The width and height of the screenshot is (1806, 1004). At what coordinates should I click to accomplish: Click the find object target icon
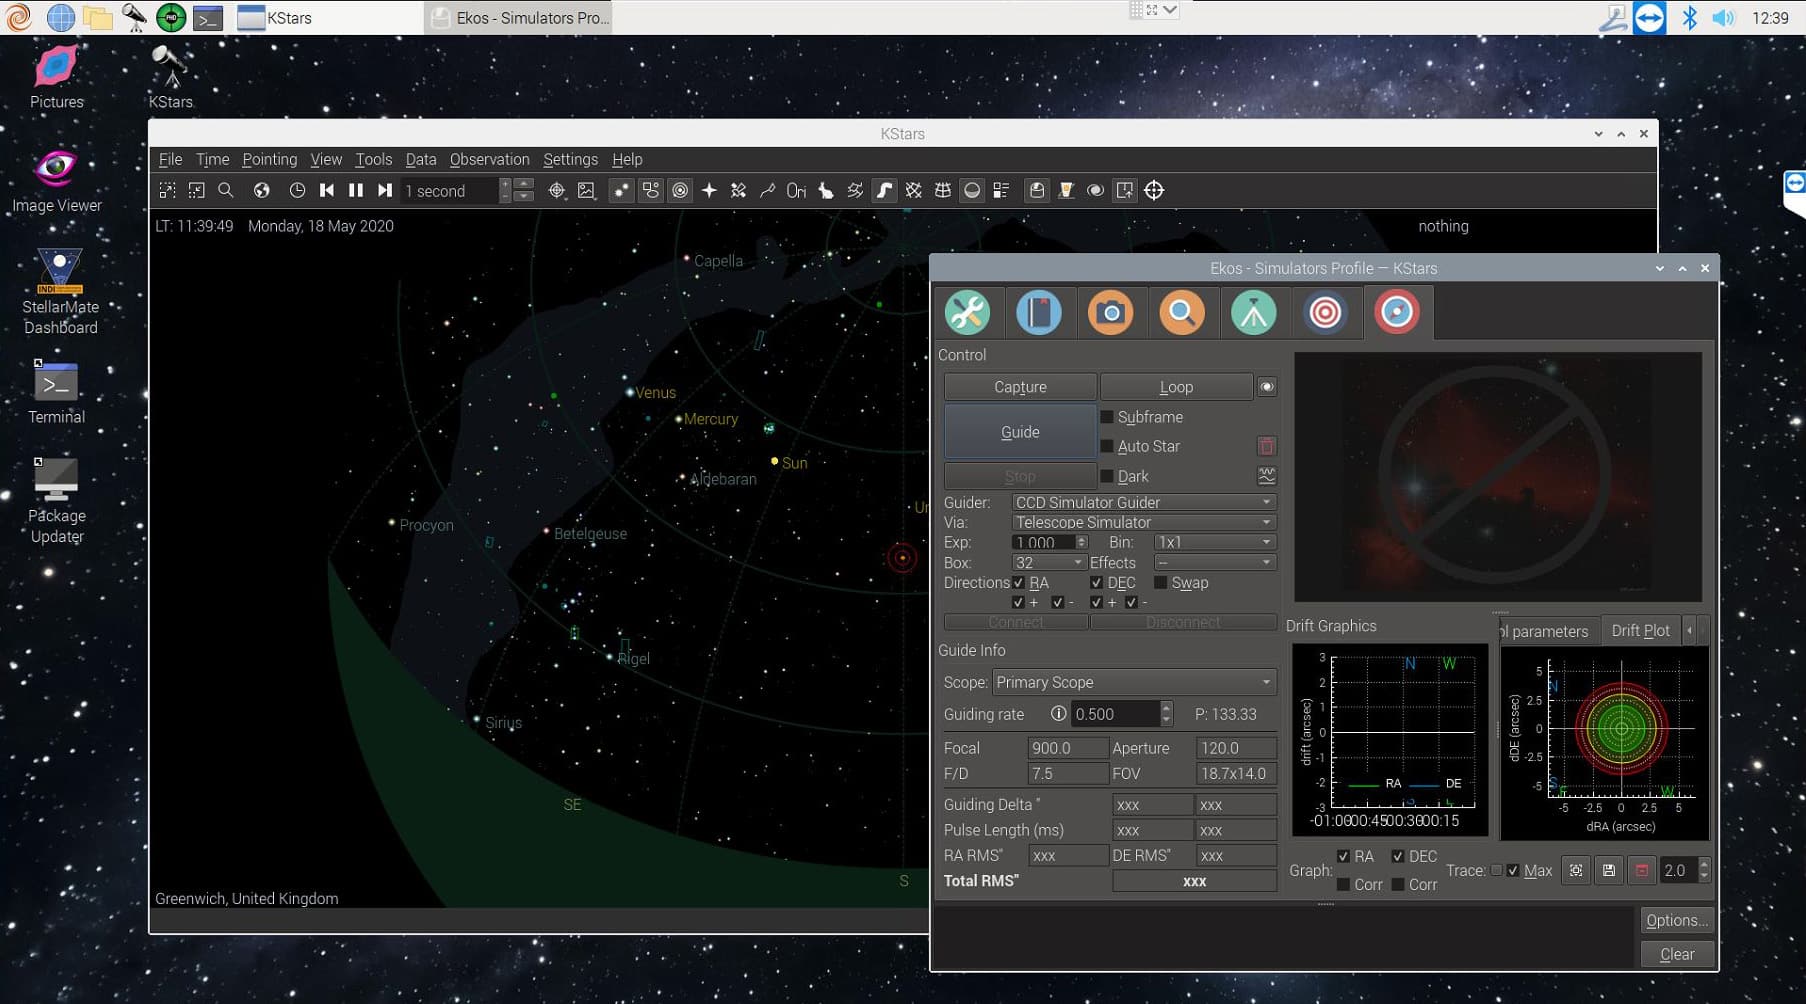[x=557, y=190]
